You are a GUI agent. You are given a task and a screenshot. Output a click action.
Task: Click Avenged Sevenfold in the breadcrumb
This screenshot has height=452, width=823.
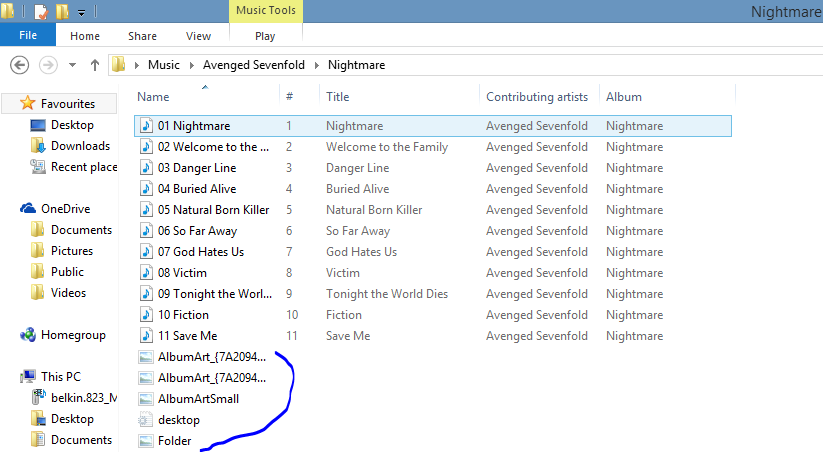(254, 65)
